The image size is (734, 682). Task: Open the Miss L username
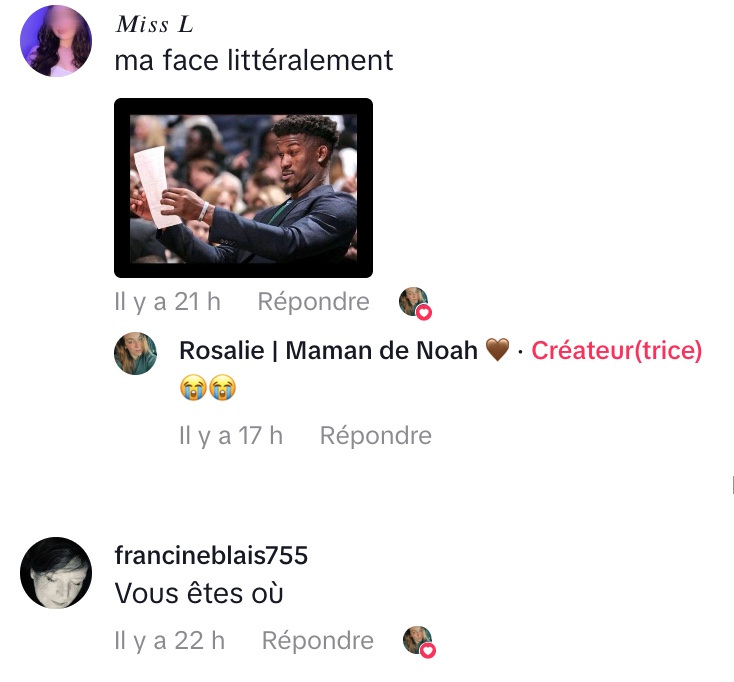(154, 24)
